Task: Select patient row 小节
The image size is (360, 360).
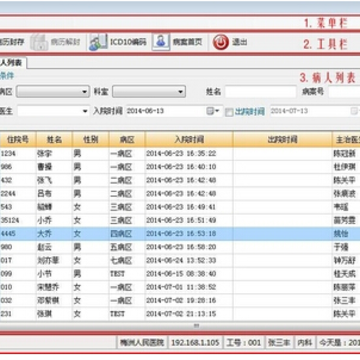Action: point(180,274)
